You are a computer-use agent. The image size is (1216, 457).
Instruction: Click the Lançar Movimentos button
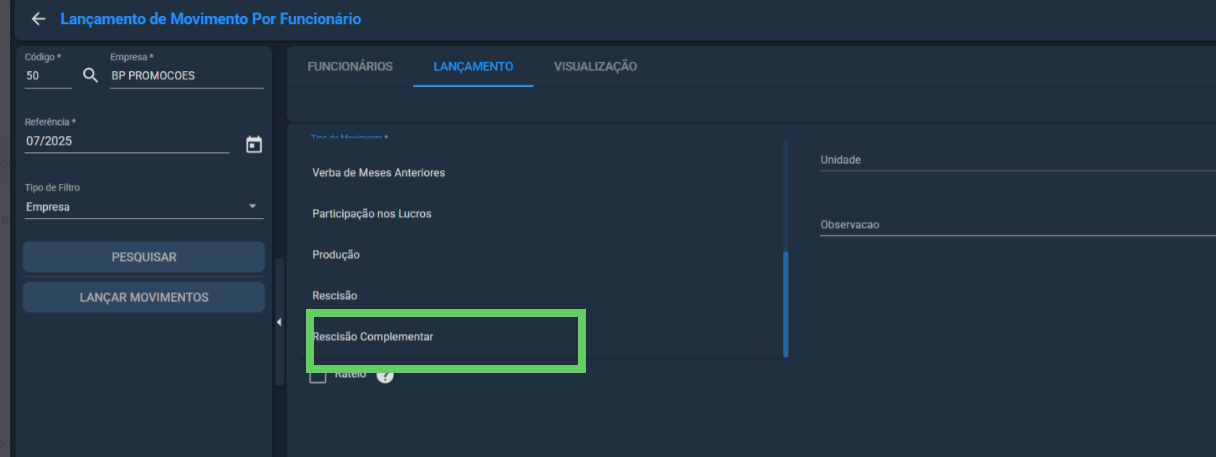coord(144,297)
